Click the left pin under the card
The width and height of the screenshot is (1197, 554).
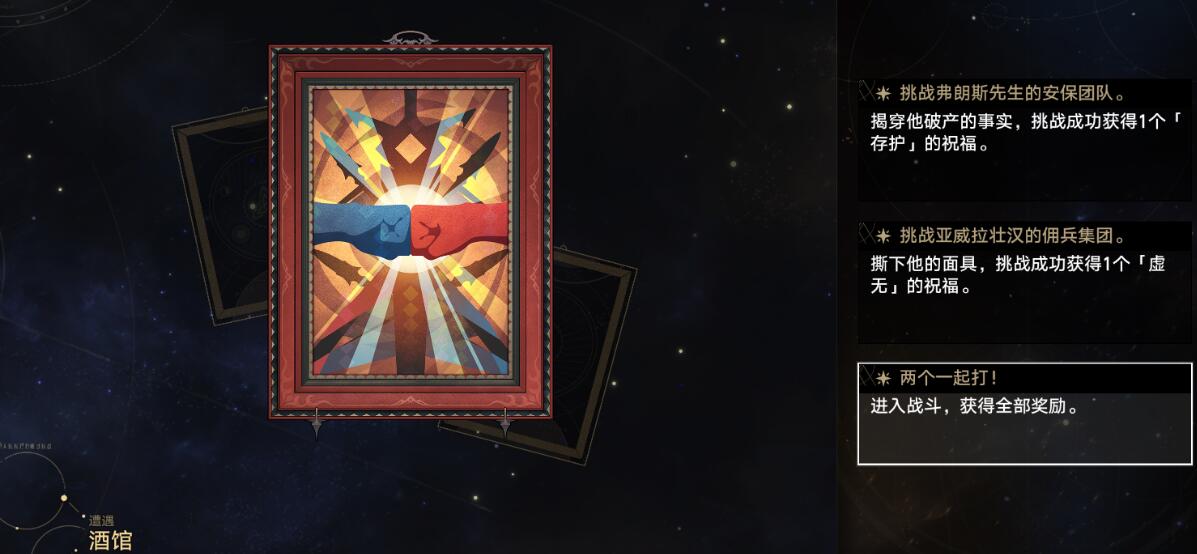(x=317, y=422)
